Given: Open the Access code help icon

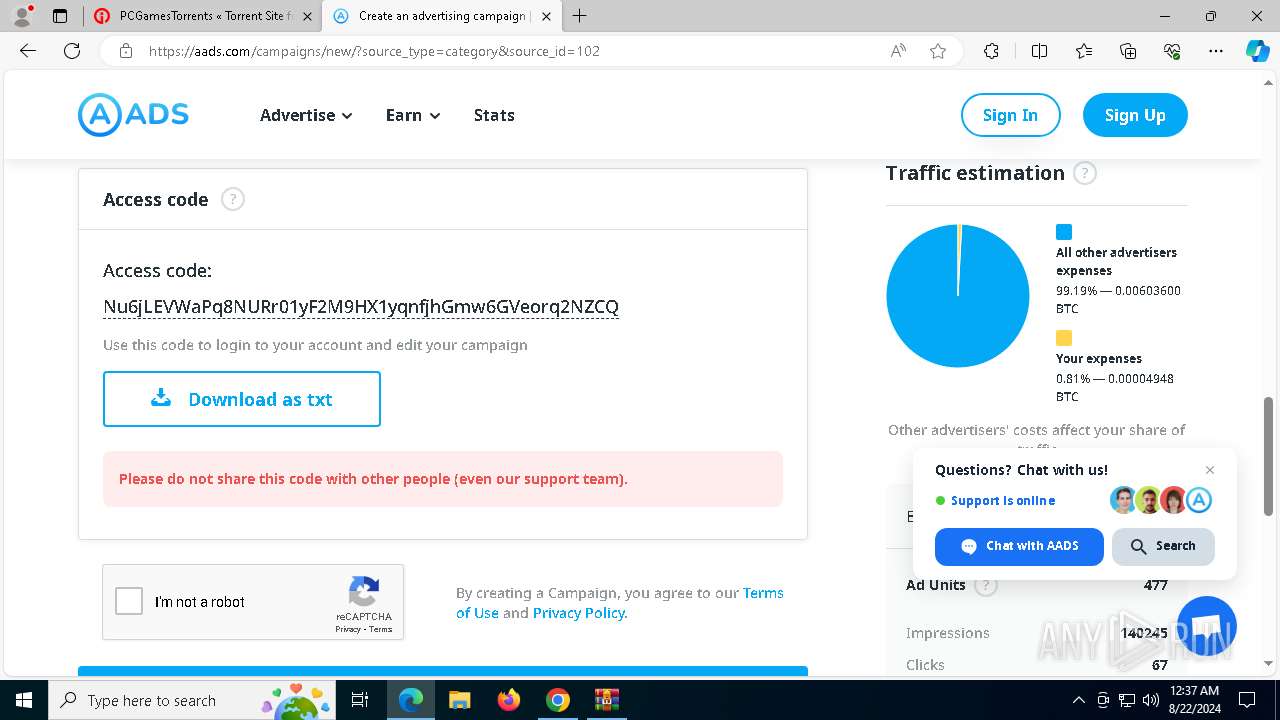Looking at the screenshot, I should pos(232,199).
